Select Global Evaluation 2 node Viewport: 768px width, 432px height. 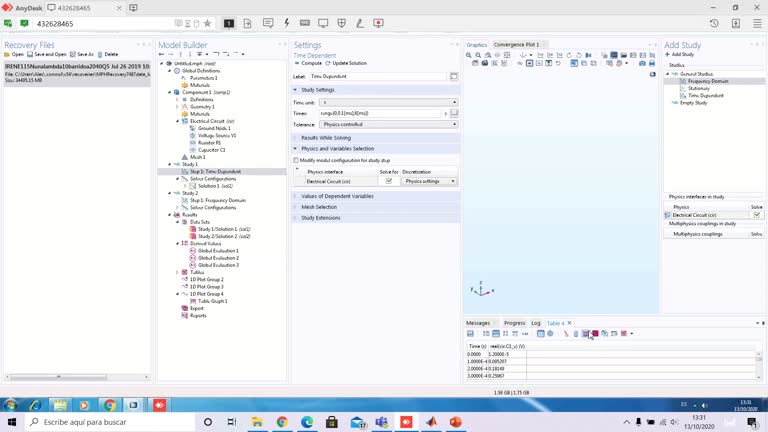[218, 258]
